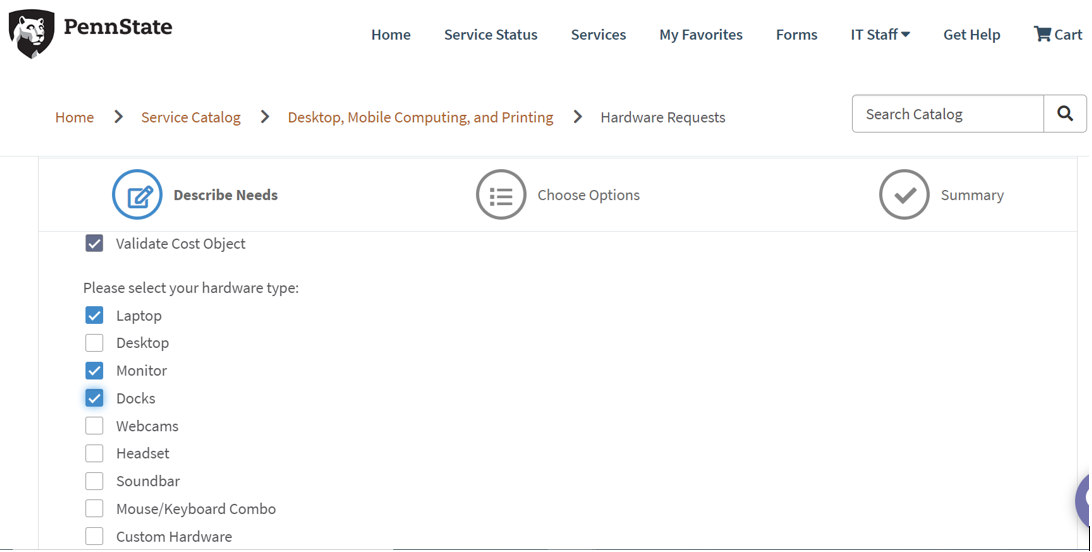Select the Describe Needs pencil step icon
This screenshot has width=1092, height=552.
tap(137, 195)
